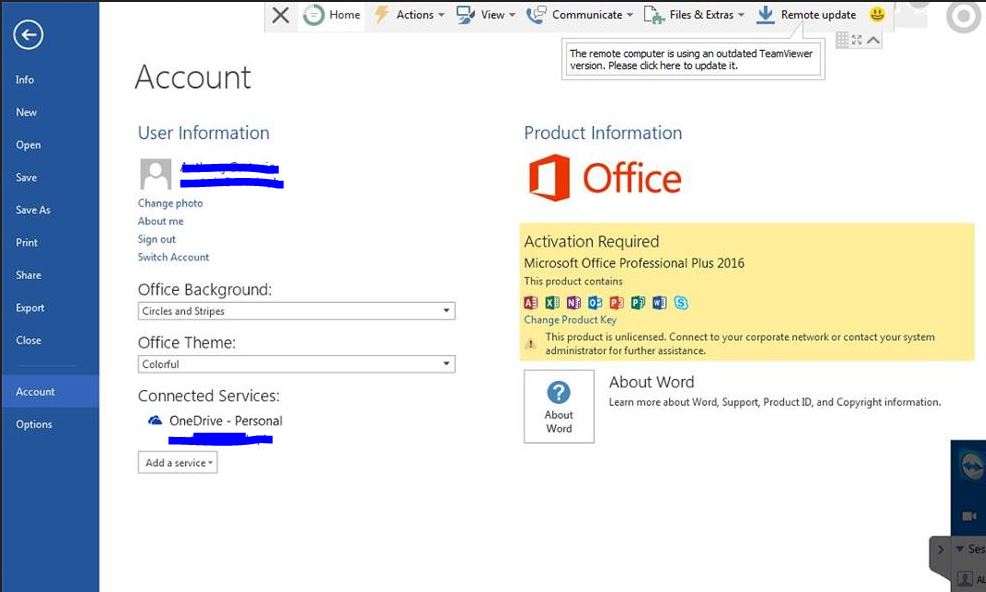Go back using the circled arrow icon

point(28,35)
